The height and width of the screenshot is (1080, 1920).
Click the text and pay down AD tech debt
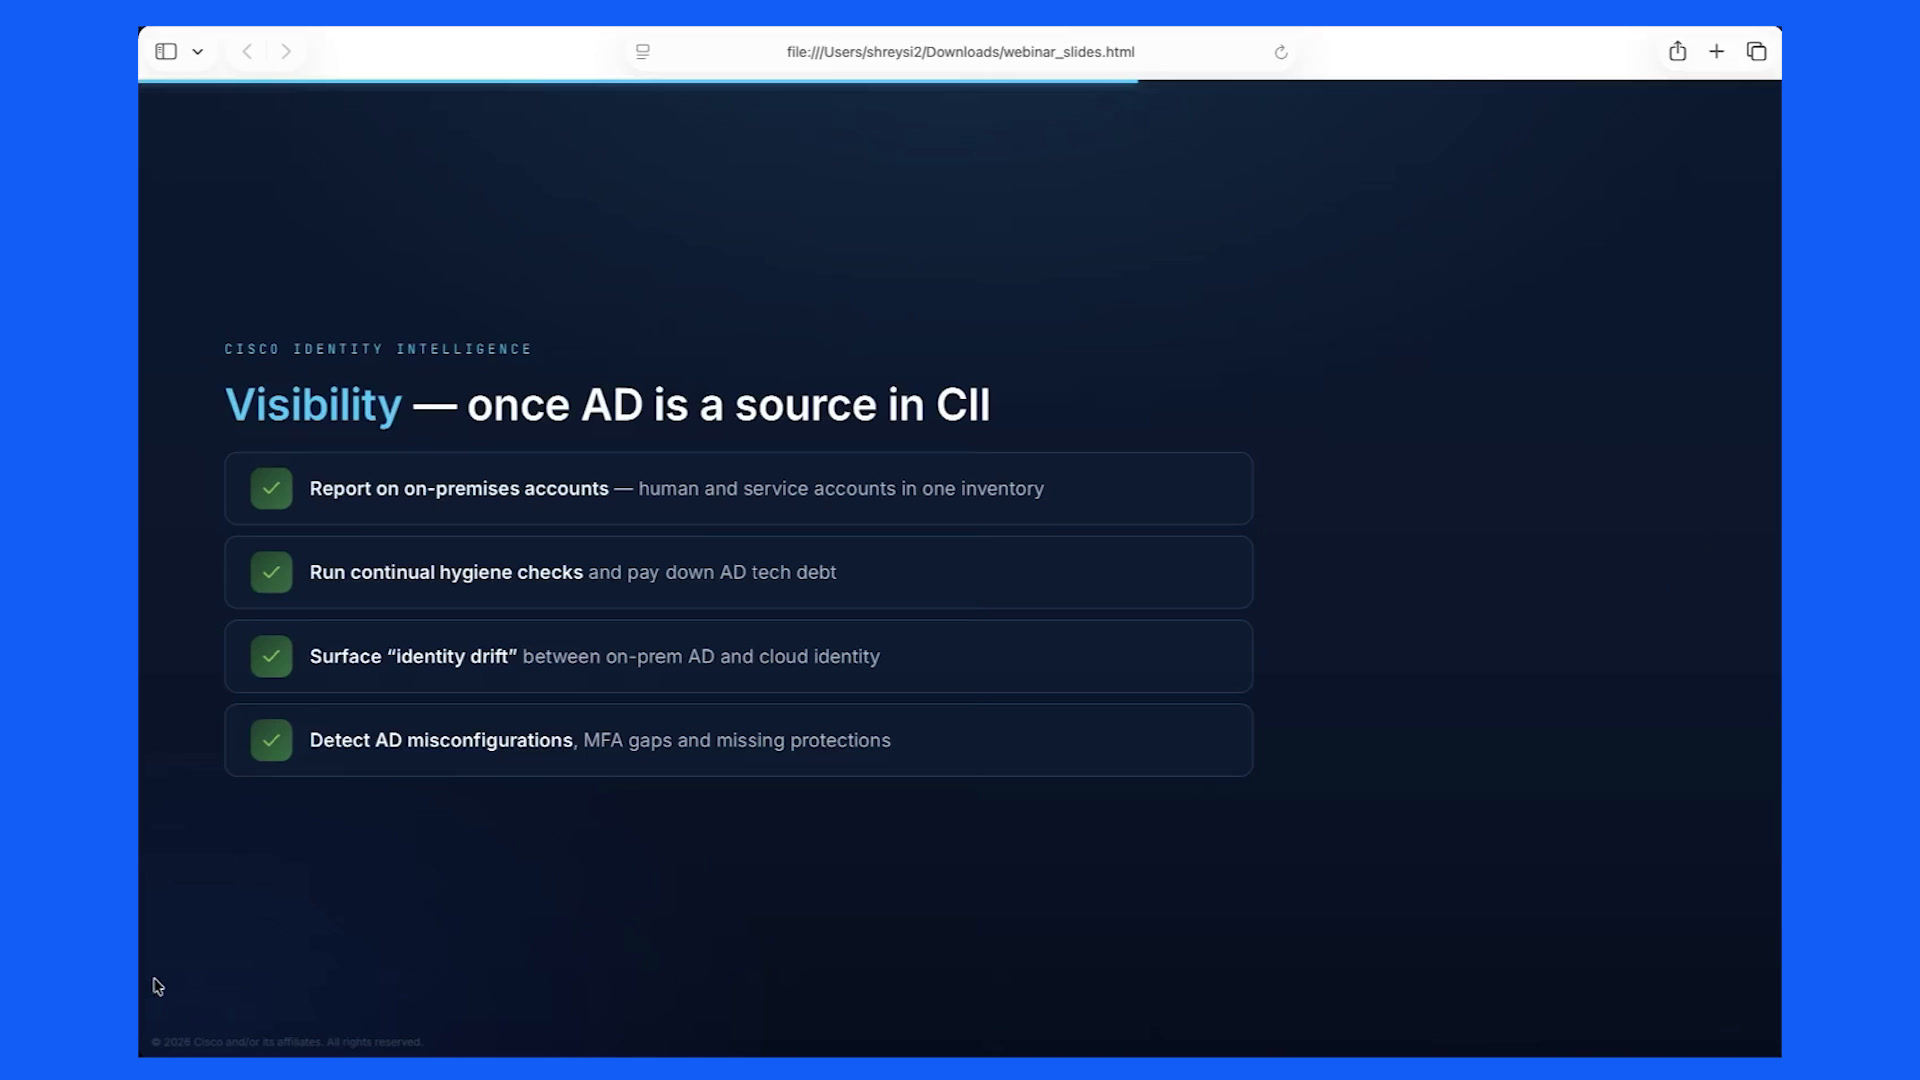(712, 572)
